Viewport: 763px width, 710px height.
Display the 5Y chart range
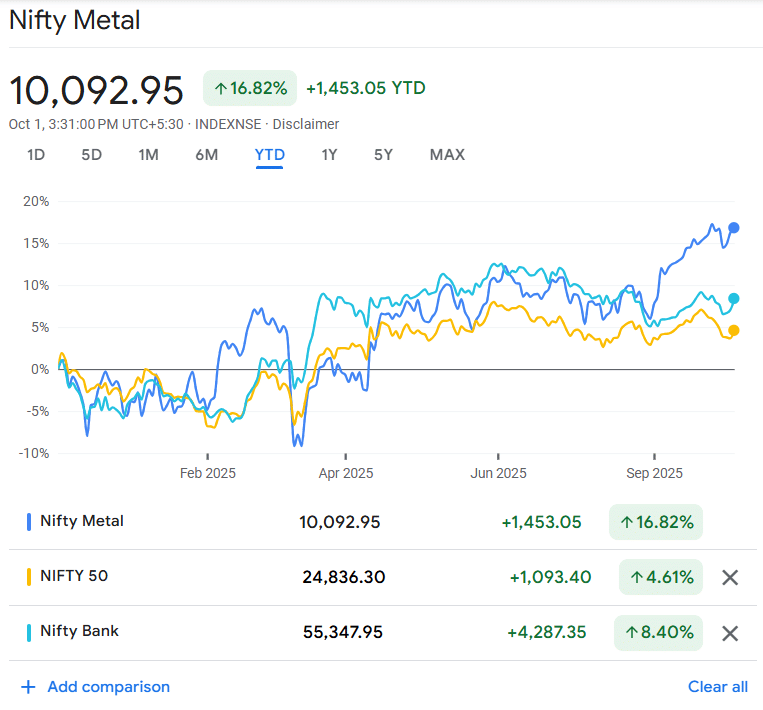[x=383, y=155]
